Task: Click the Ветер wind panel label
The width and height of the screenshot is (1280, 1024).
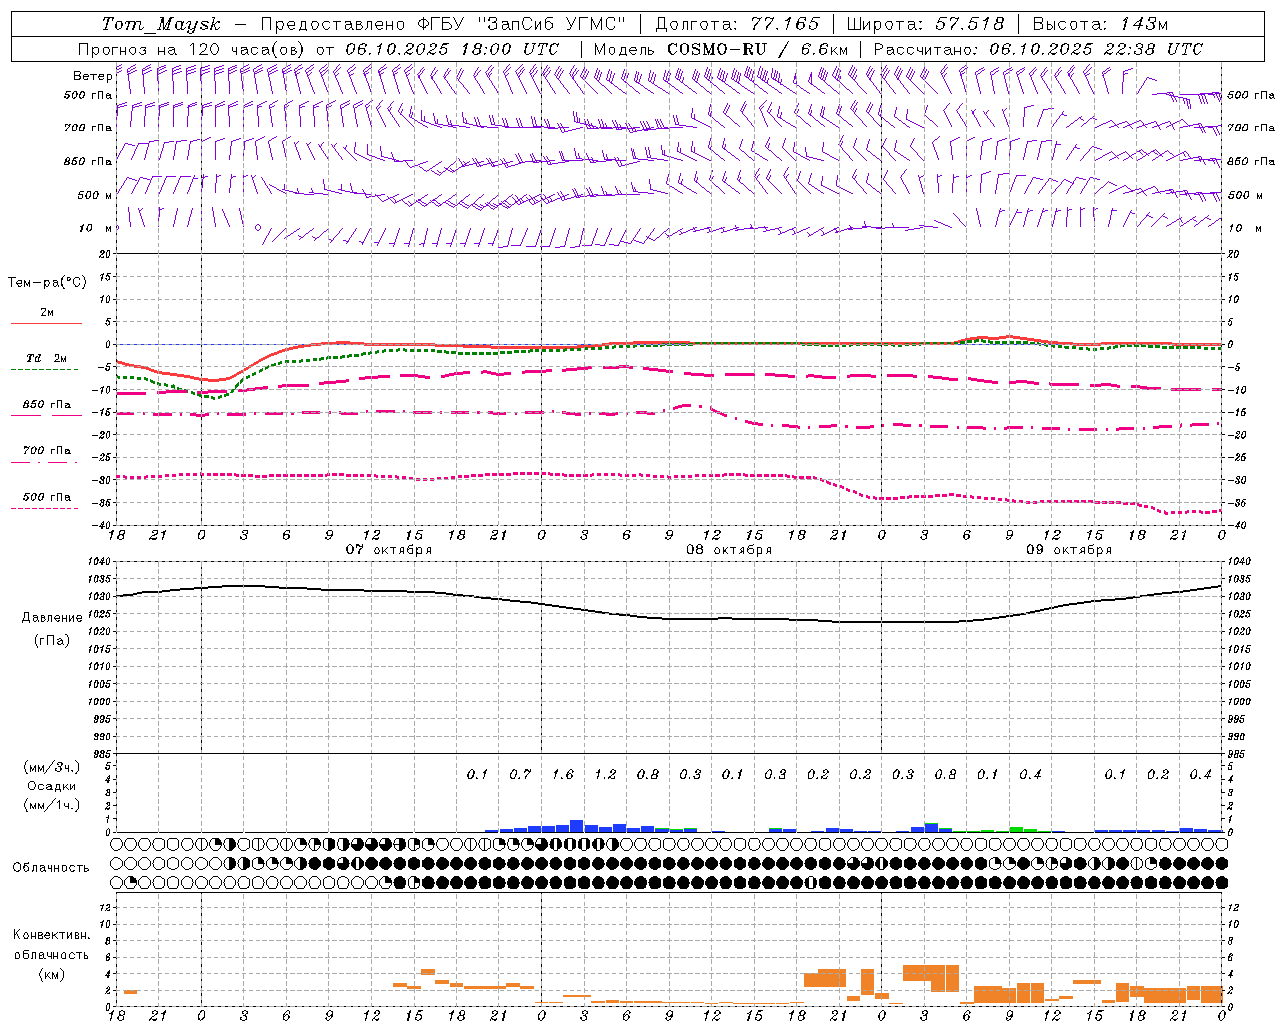Action: tap(92, 76)
